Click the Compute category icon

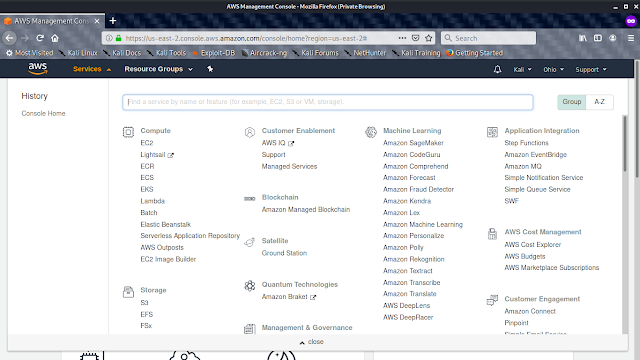point(128,132)
